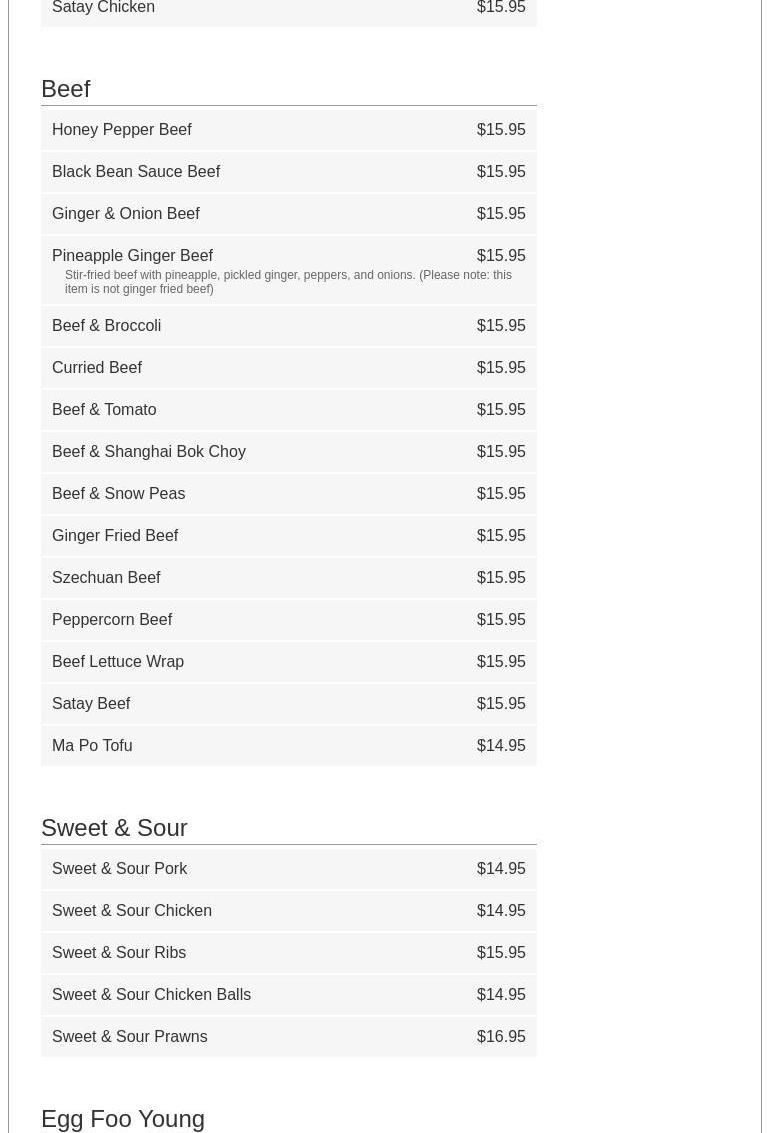Click the Ma Po Tofu row
Viewport: 770px width, 1133px height.
92,746
